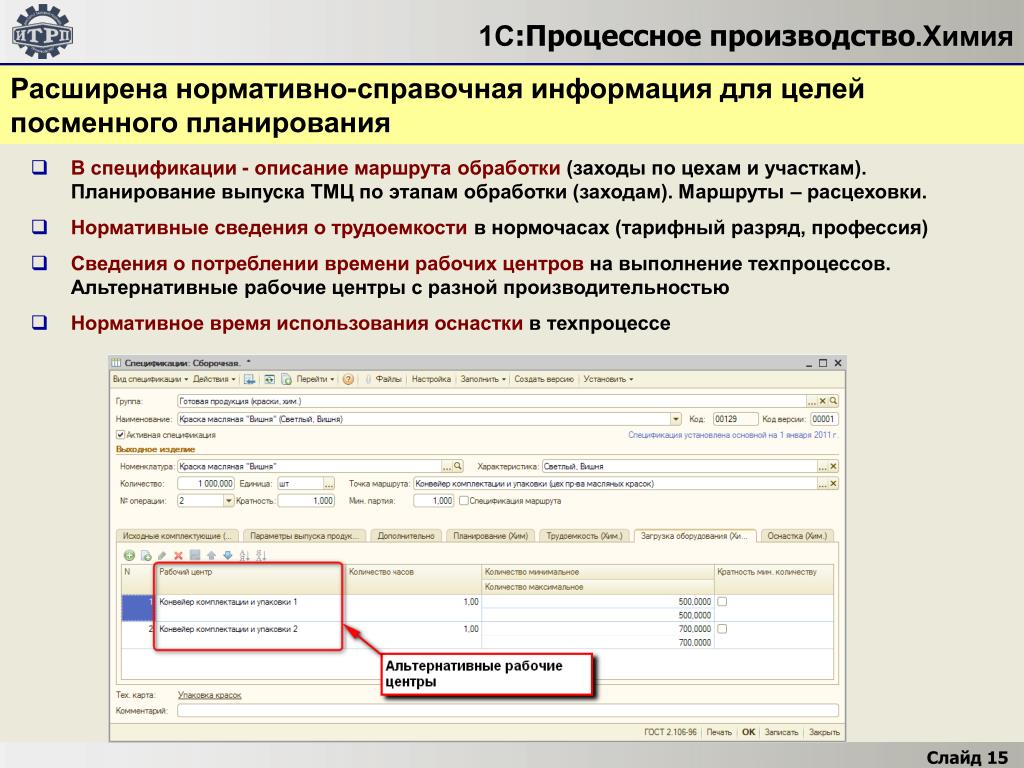
Task: Click the ellipsis select button in Группа field
Action: (x=812, y=401)
